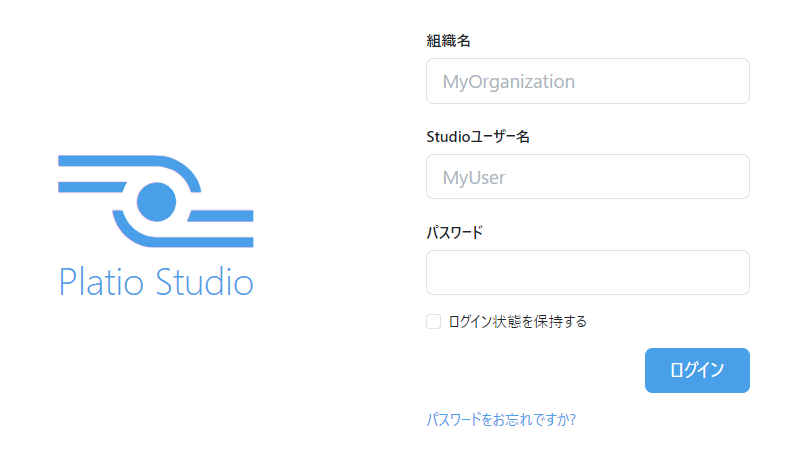Select the パスワード input field
This screenshot has height=455, width=806.
point(588,272)
